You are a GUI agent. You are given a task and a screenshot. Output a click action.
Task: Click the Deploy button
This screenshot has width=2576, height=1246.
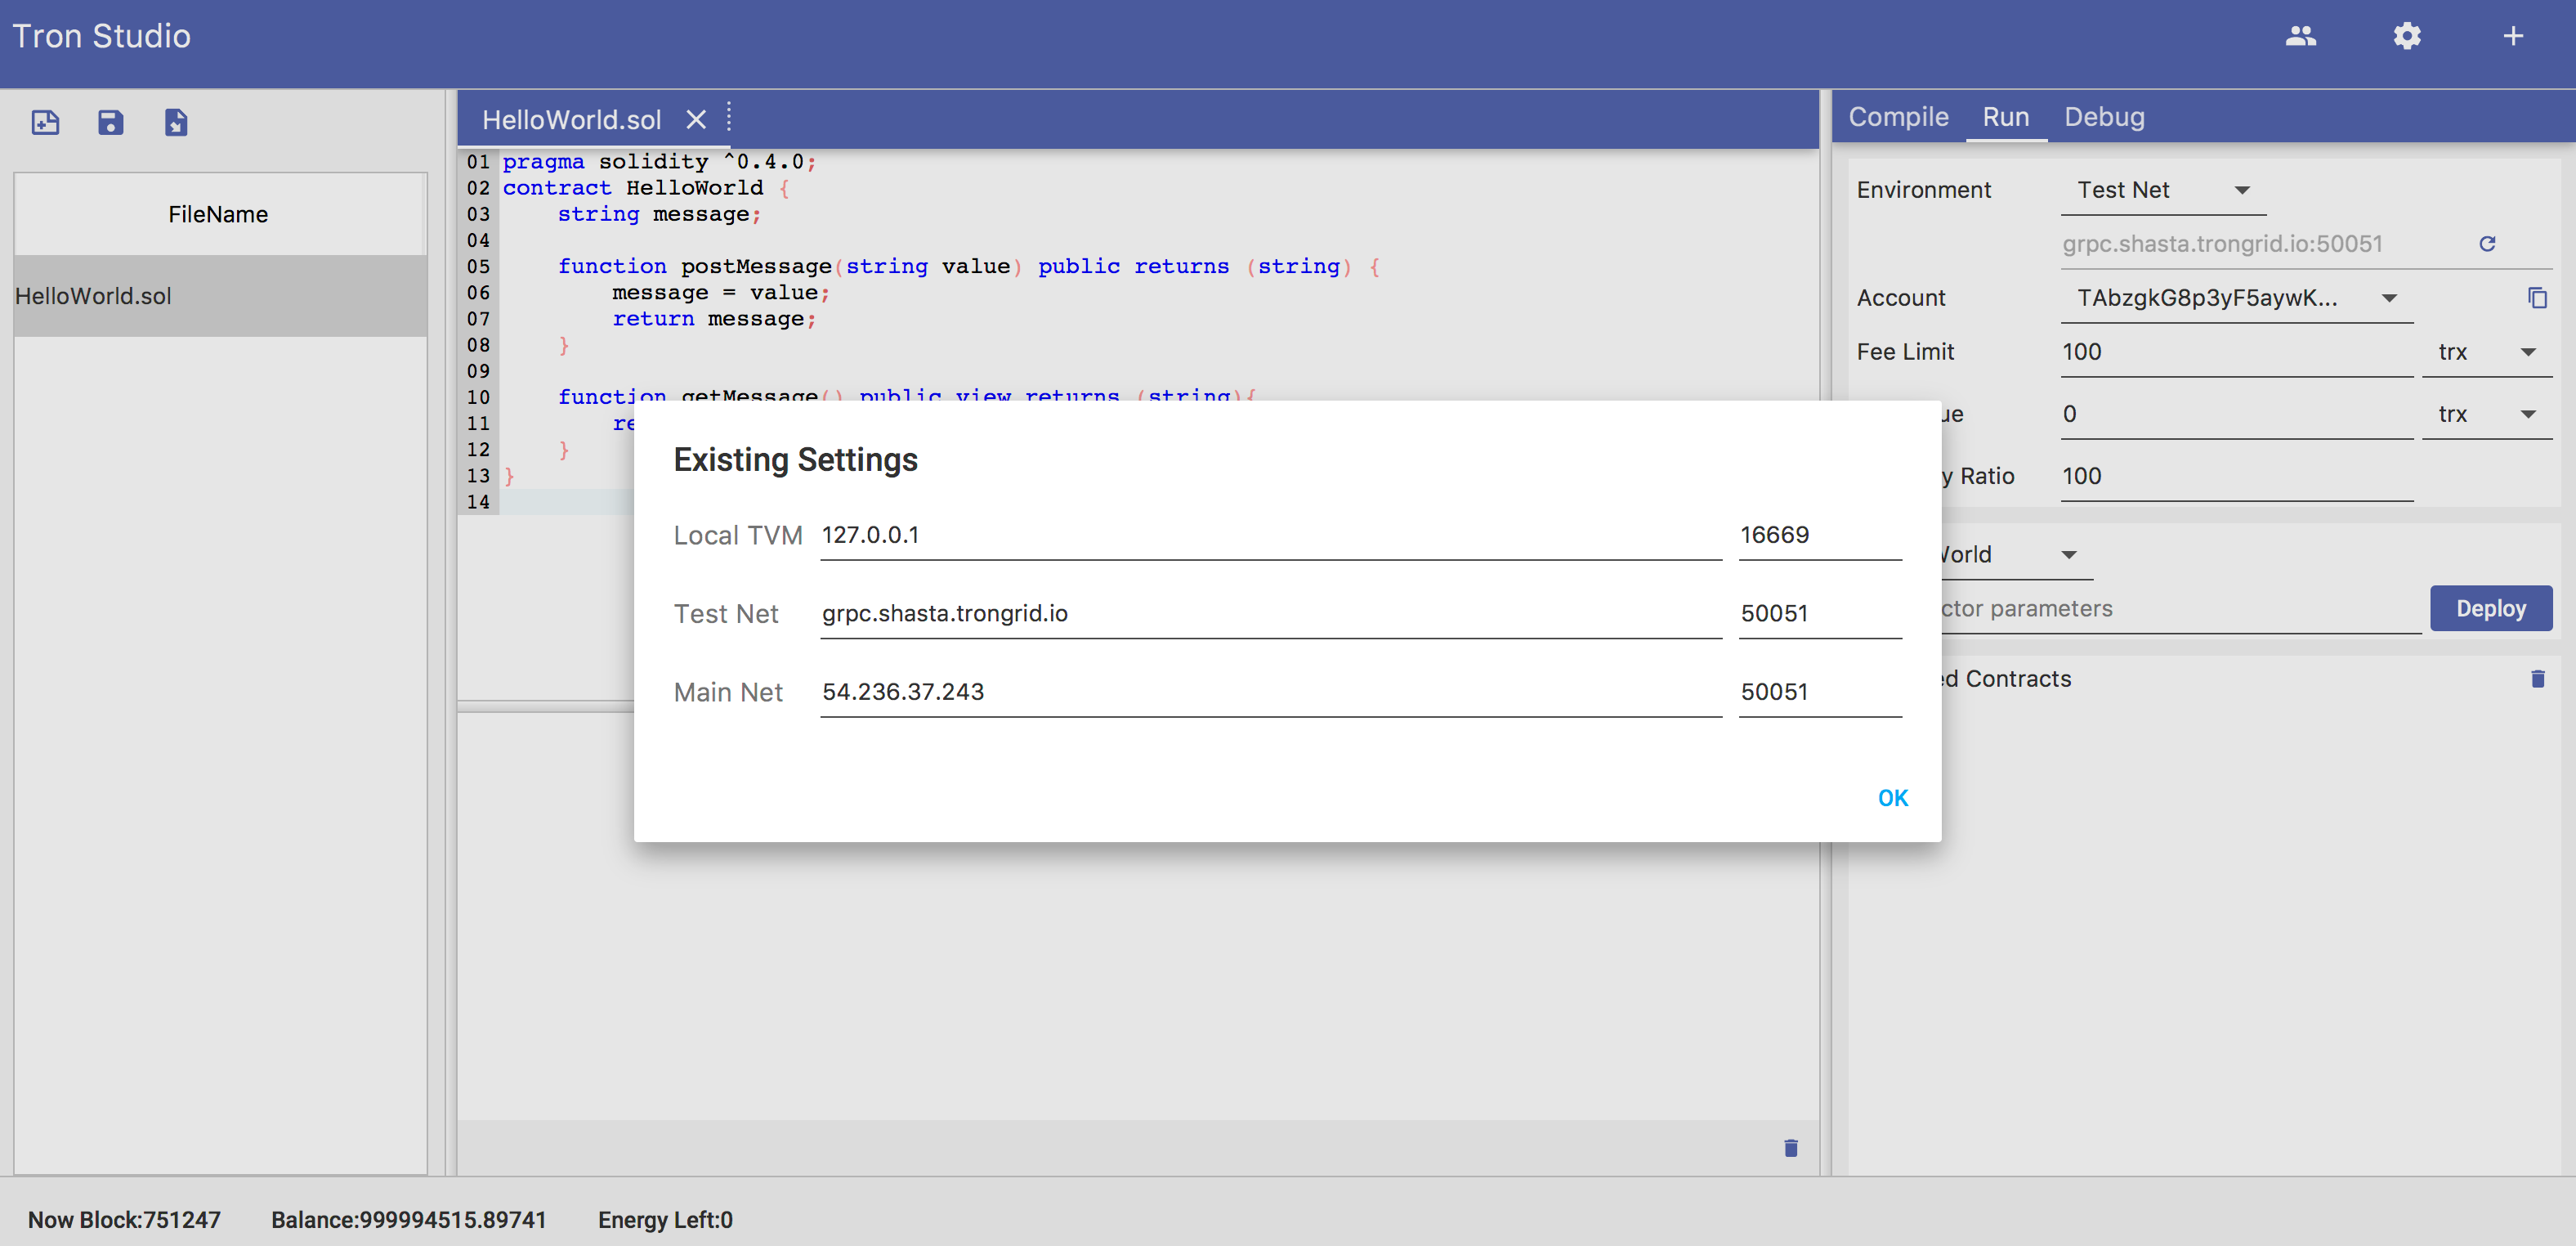click(x=2490, y=609)
